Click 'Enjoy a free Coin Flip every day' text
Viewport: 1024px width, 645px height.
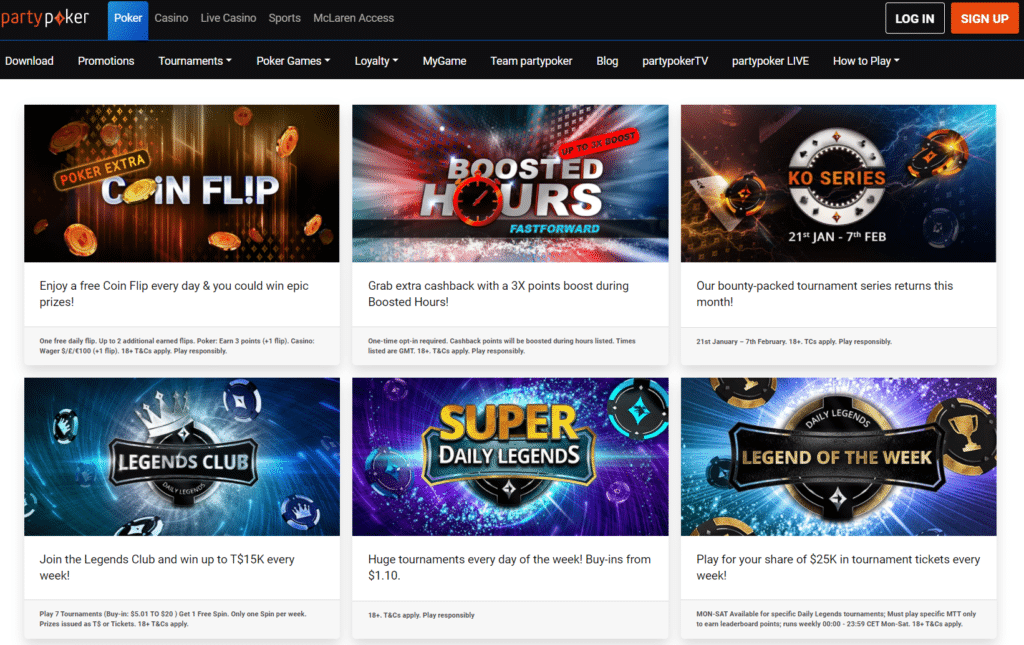pos(174,294)
